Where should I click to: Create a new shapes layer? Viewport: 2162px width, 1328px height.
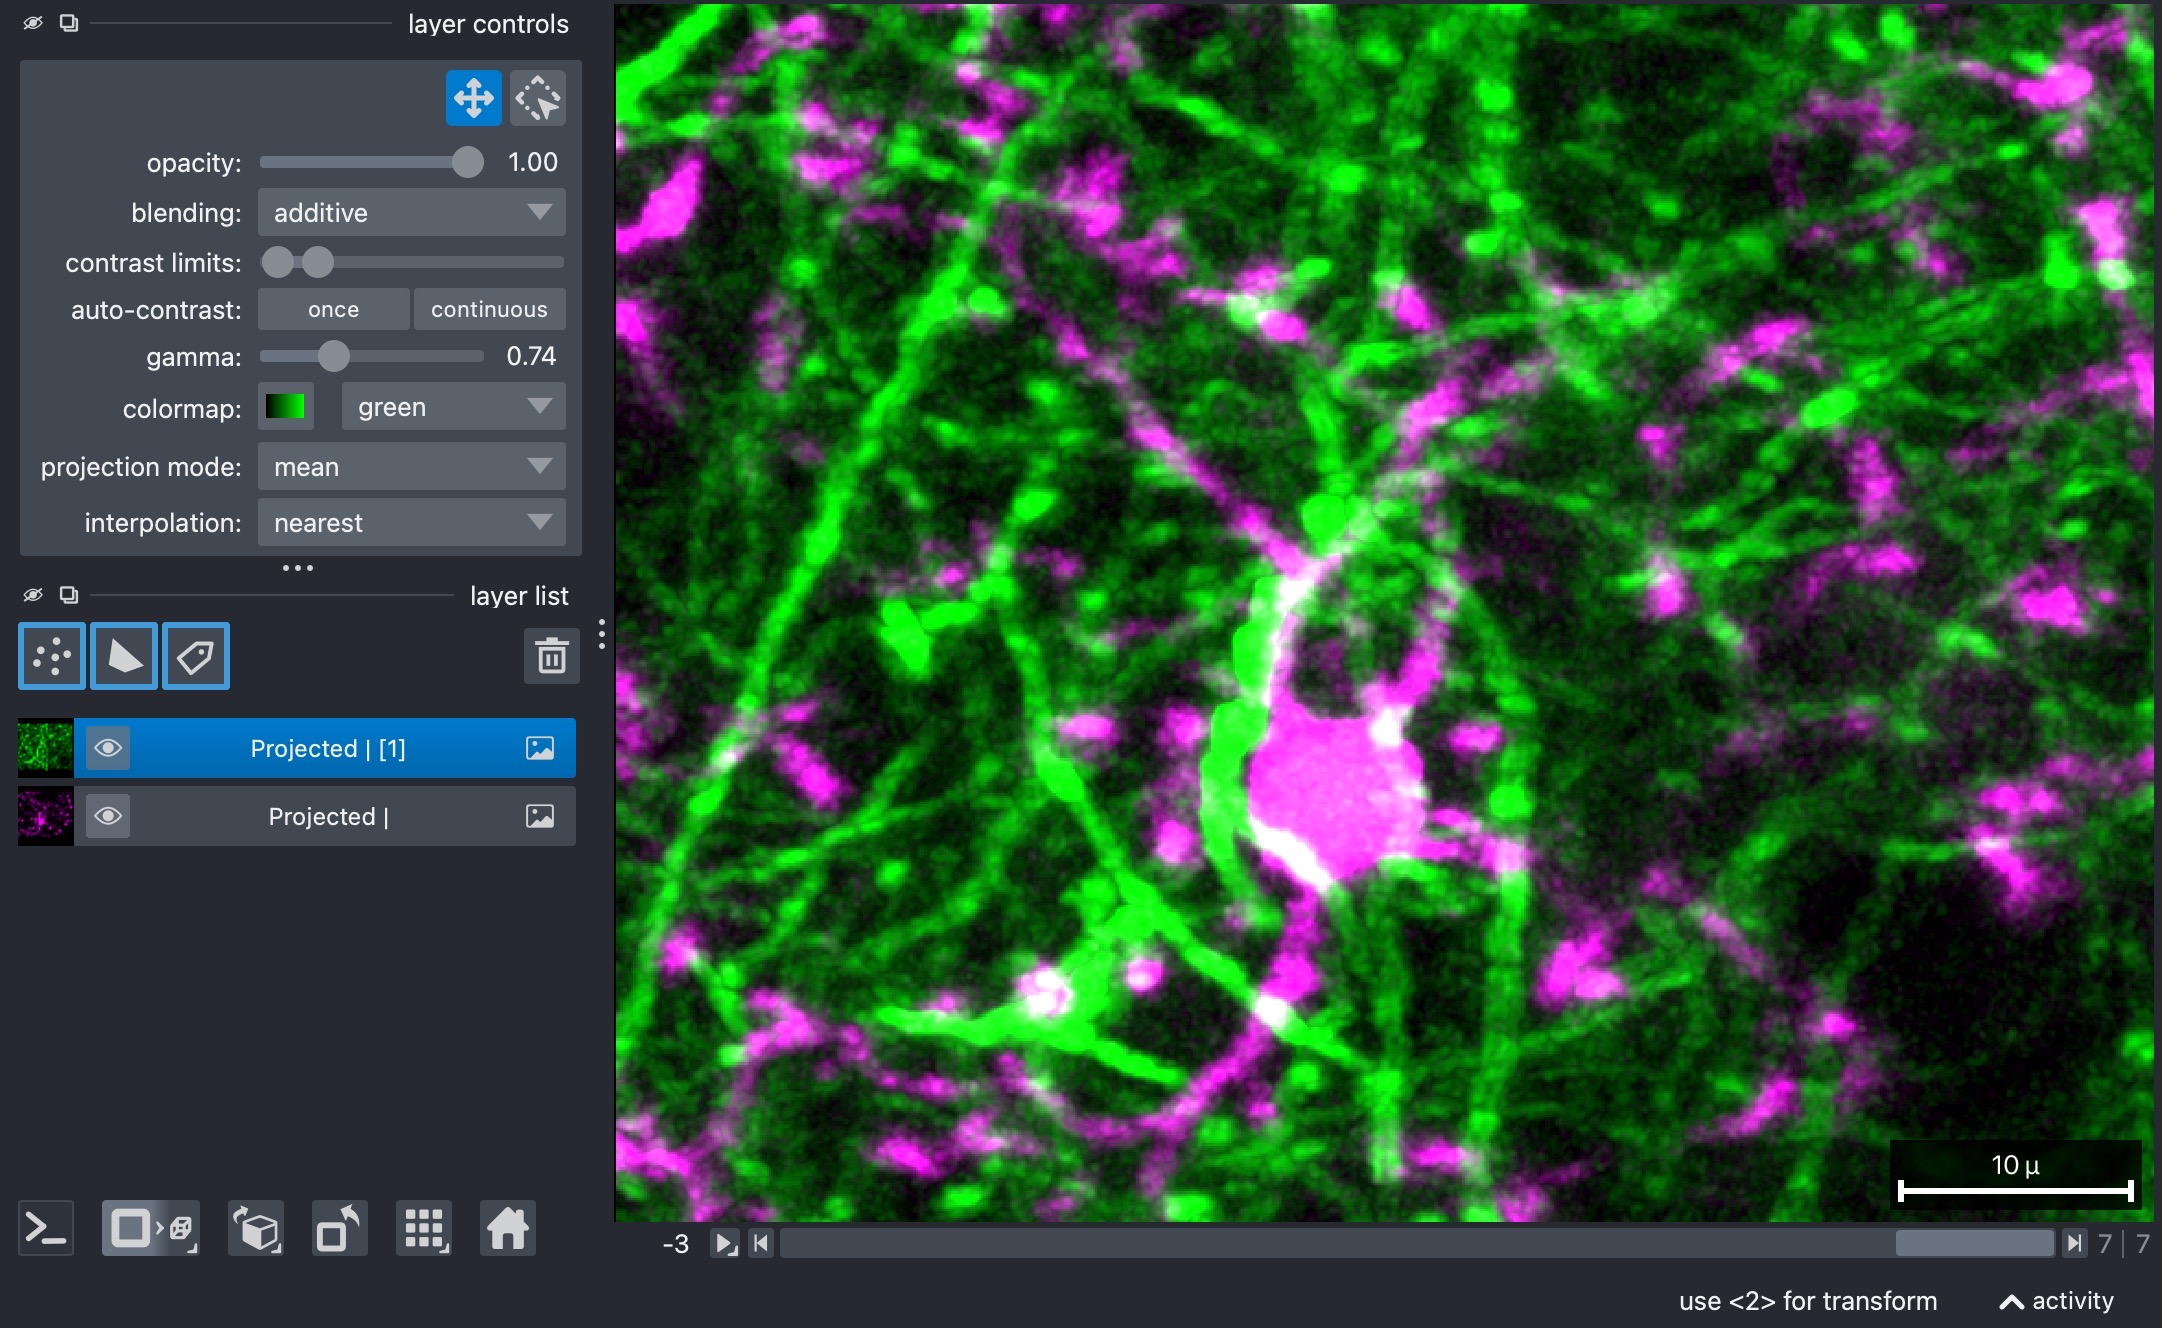tap(124, 656)
